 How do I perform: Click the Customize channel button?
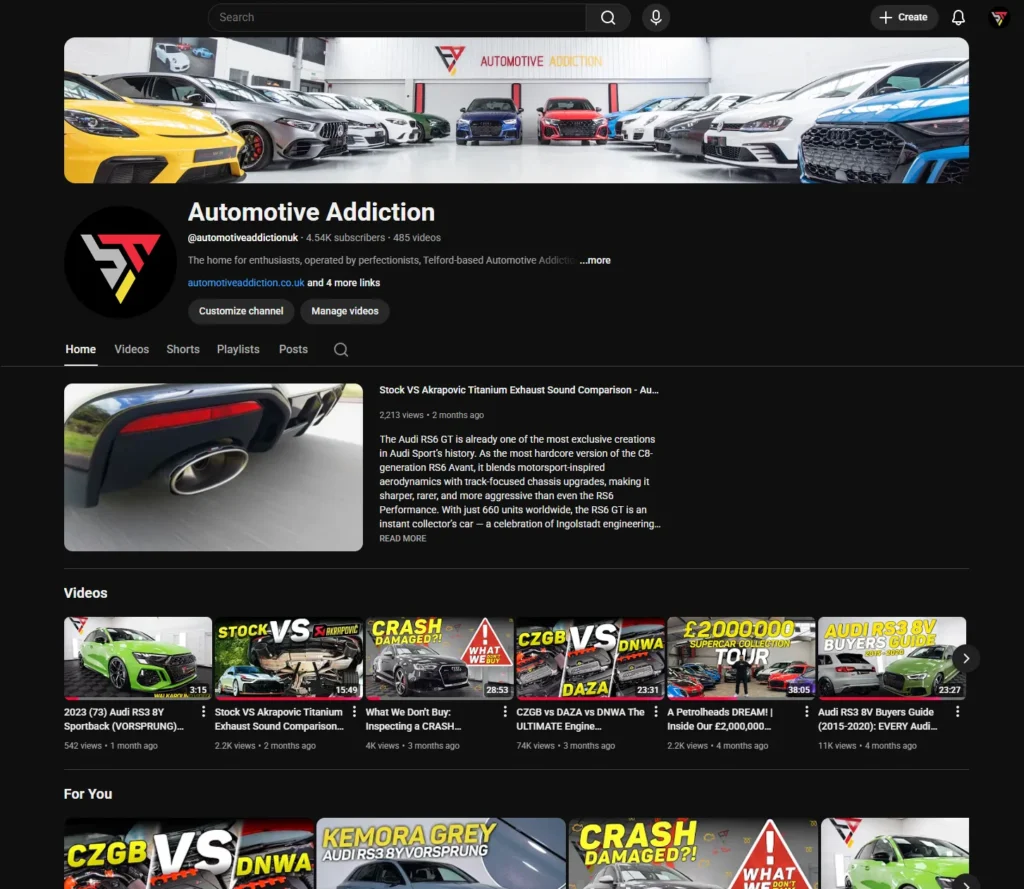pyautogui.click(x=241, y=311)
